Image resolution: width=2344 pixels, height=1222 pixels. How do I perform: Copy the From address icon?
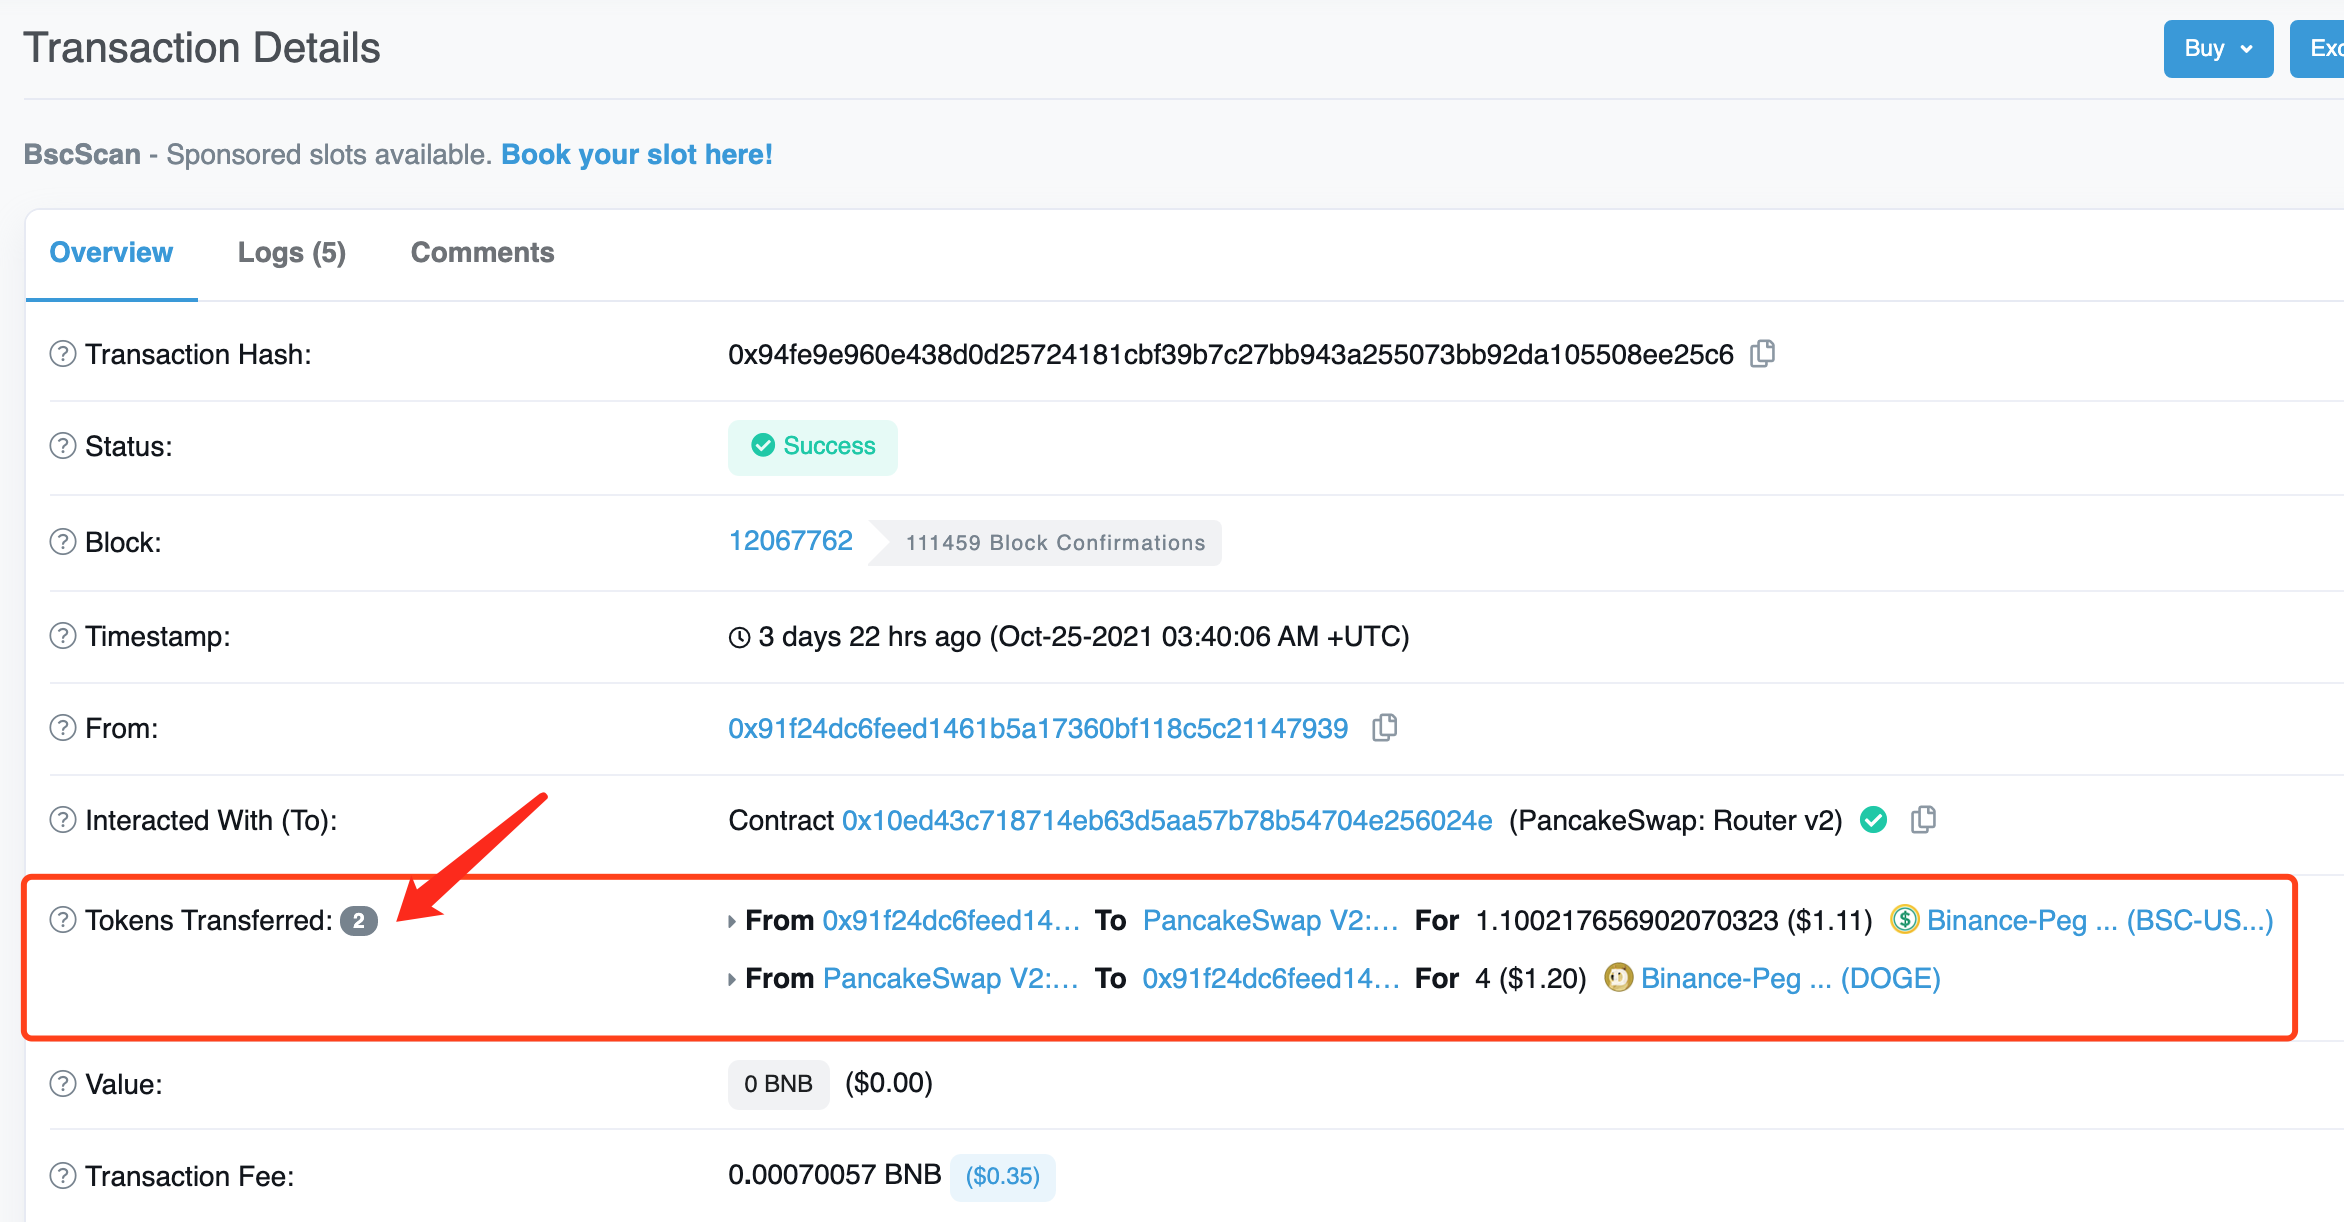point(1384,728)
